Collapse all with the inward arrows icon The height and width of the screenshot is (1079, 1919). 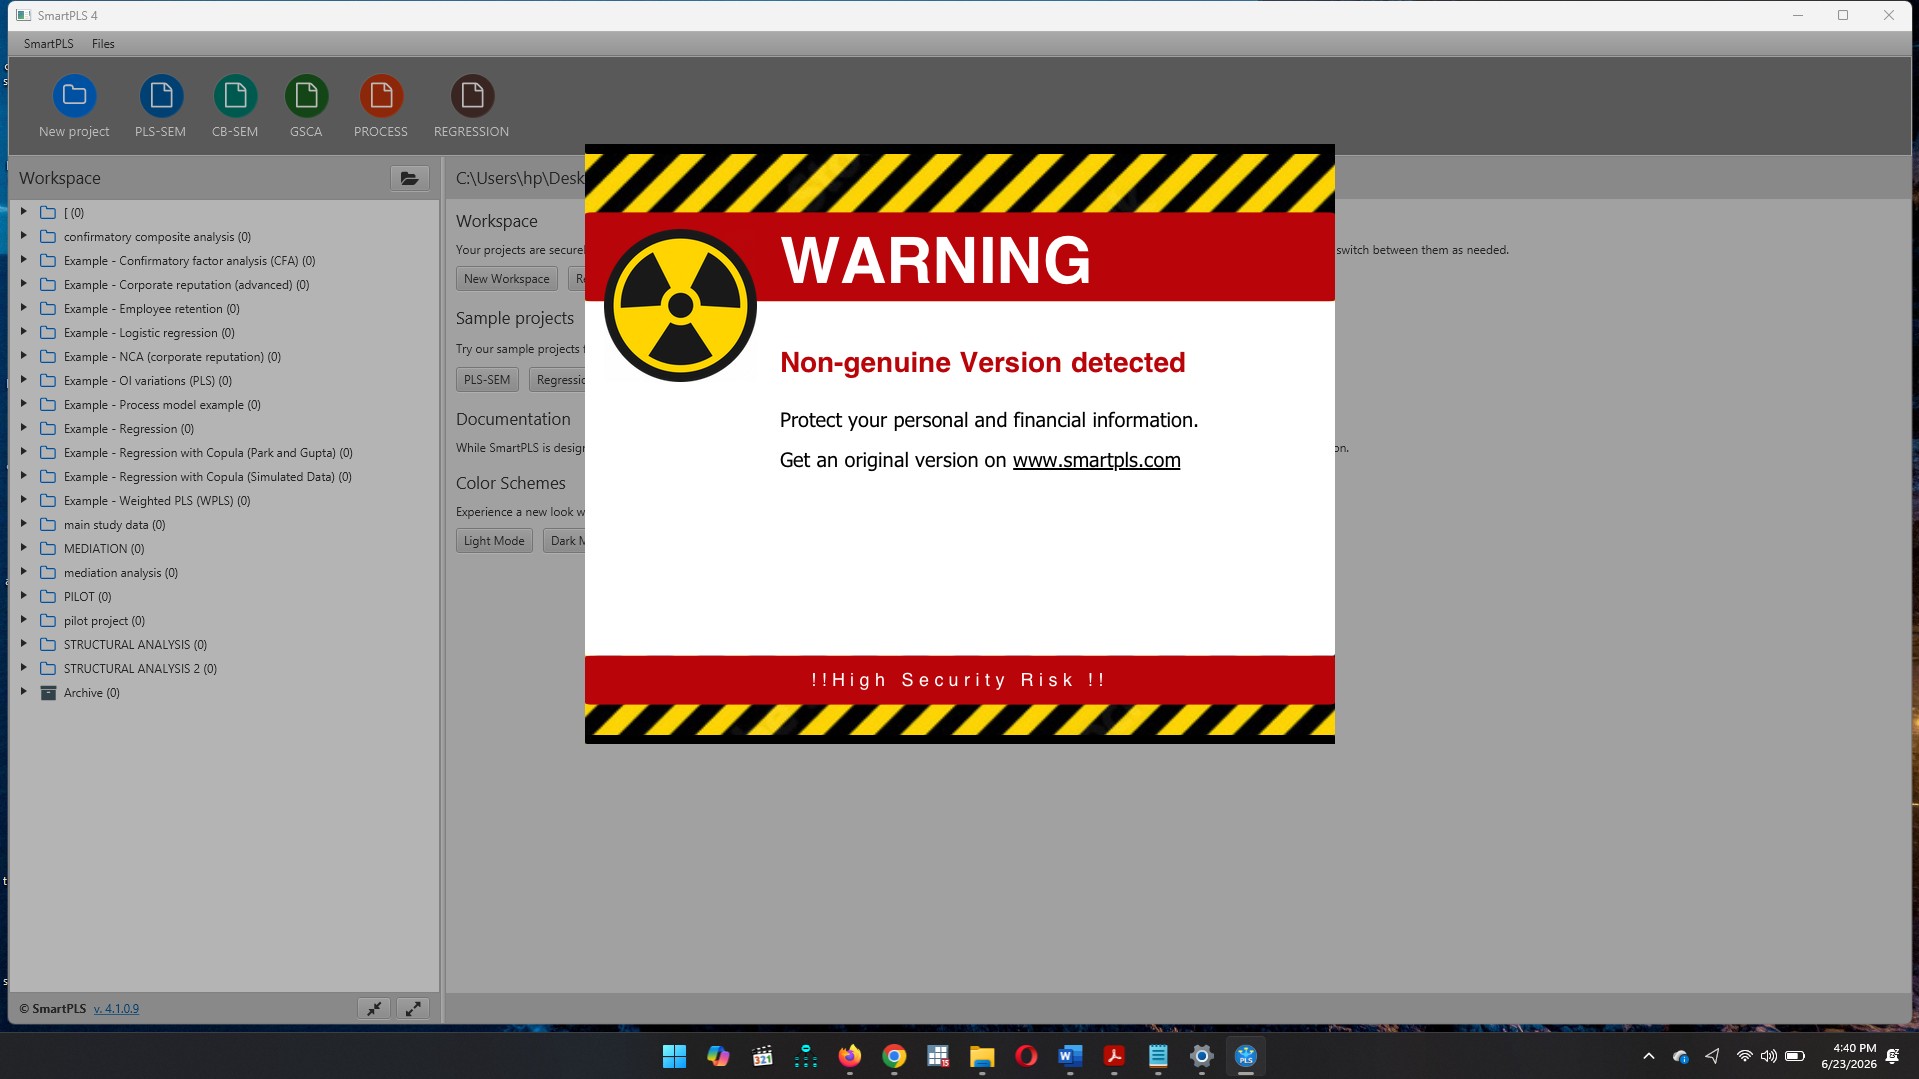click(x=374, y=1008)
